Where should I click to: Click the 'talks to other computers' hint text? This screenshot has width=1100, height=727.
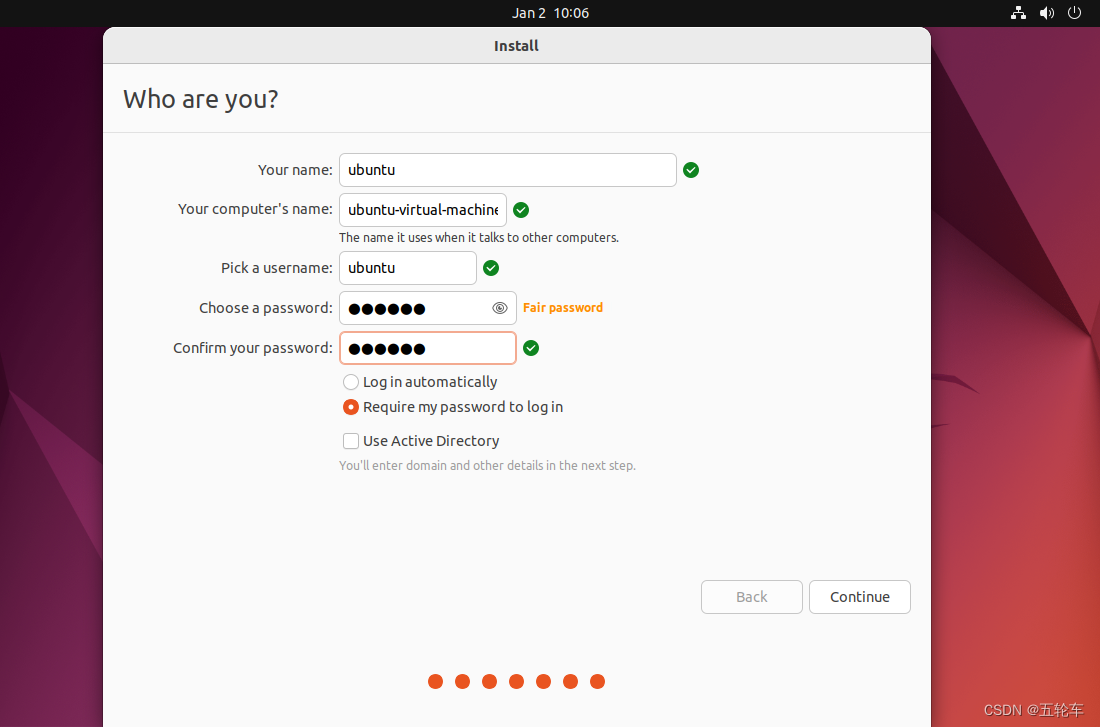(x=478, y=237)
